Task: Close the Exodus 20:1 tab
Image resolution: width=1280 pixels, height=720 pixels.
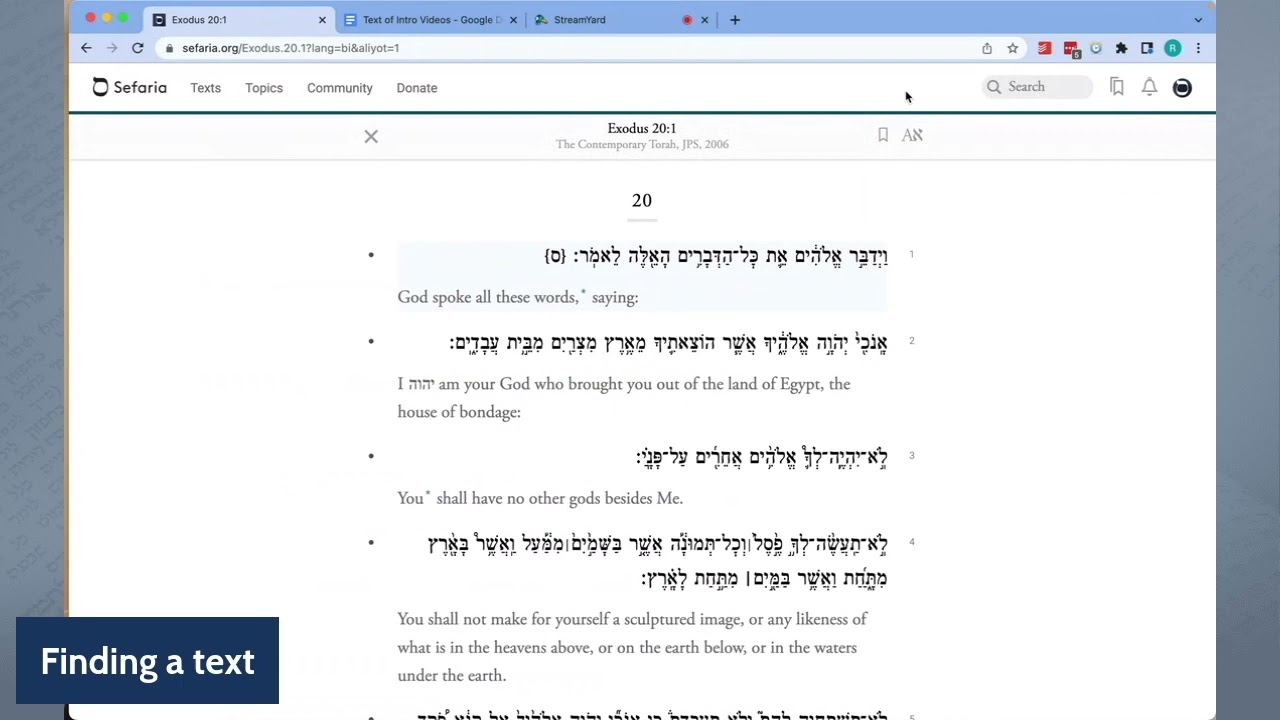Action: click(322, 19)
